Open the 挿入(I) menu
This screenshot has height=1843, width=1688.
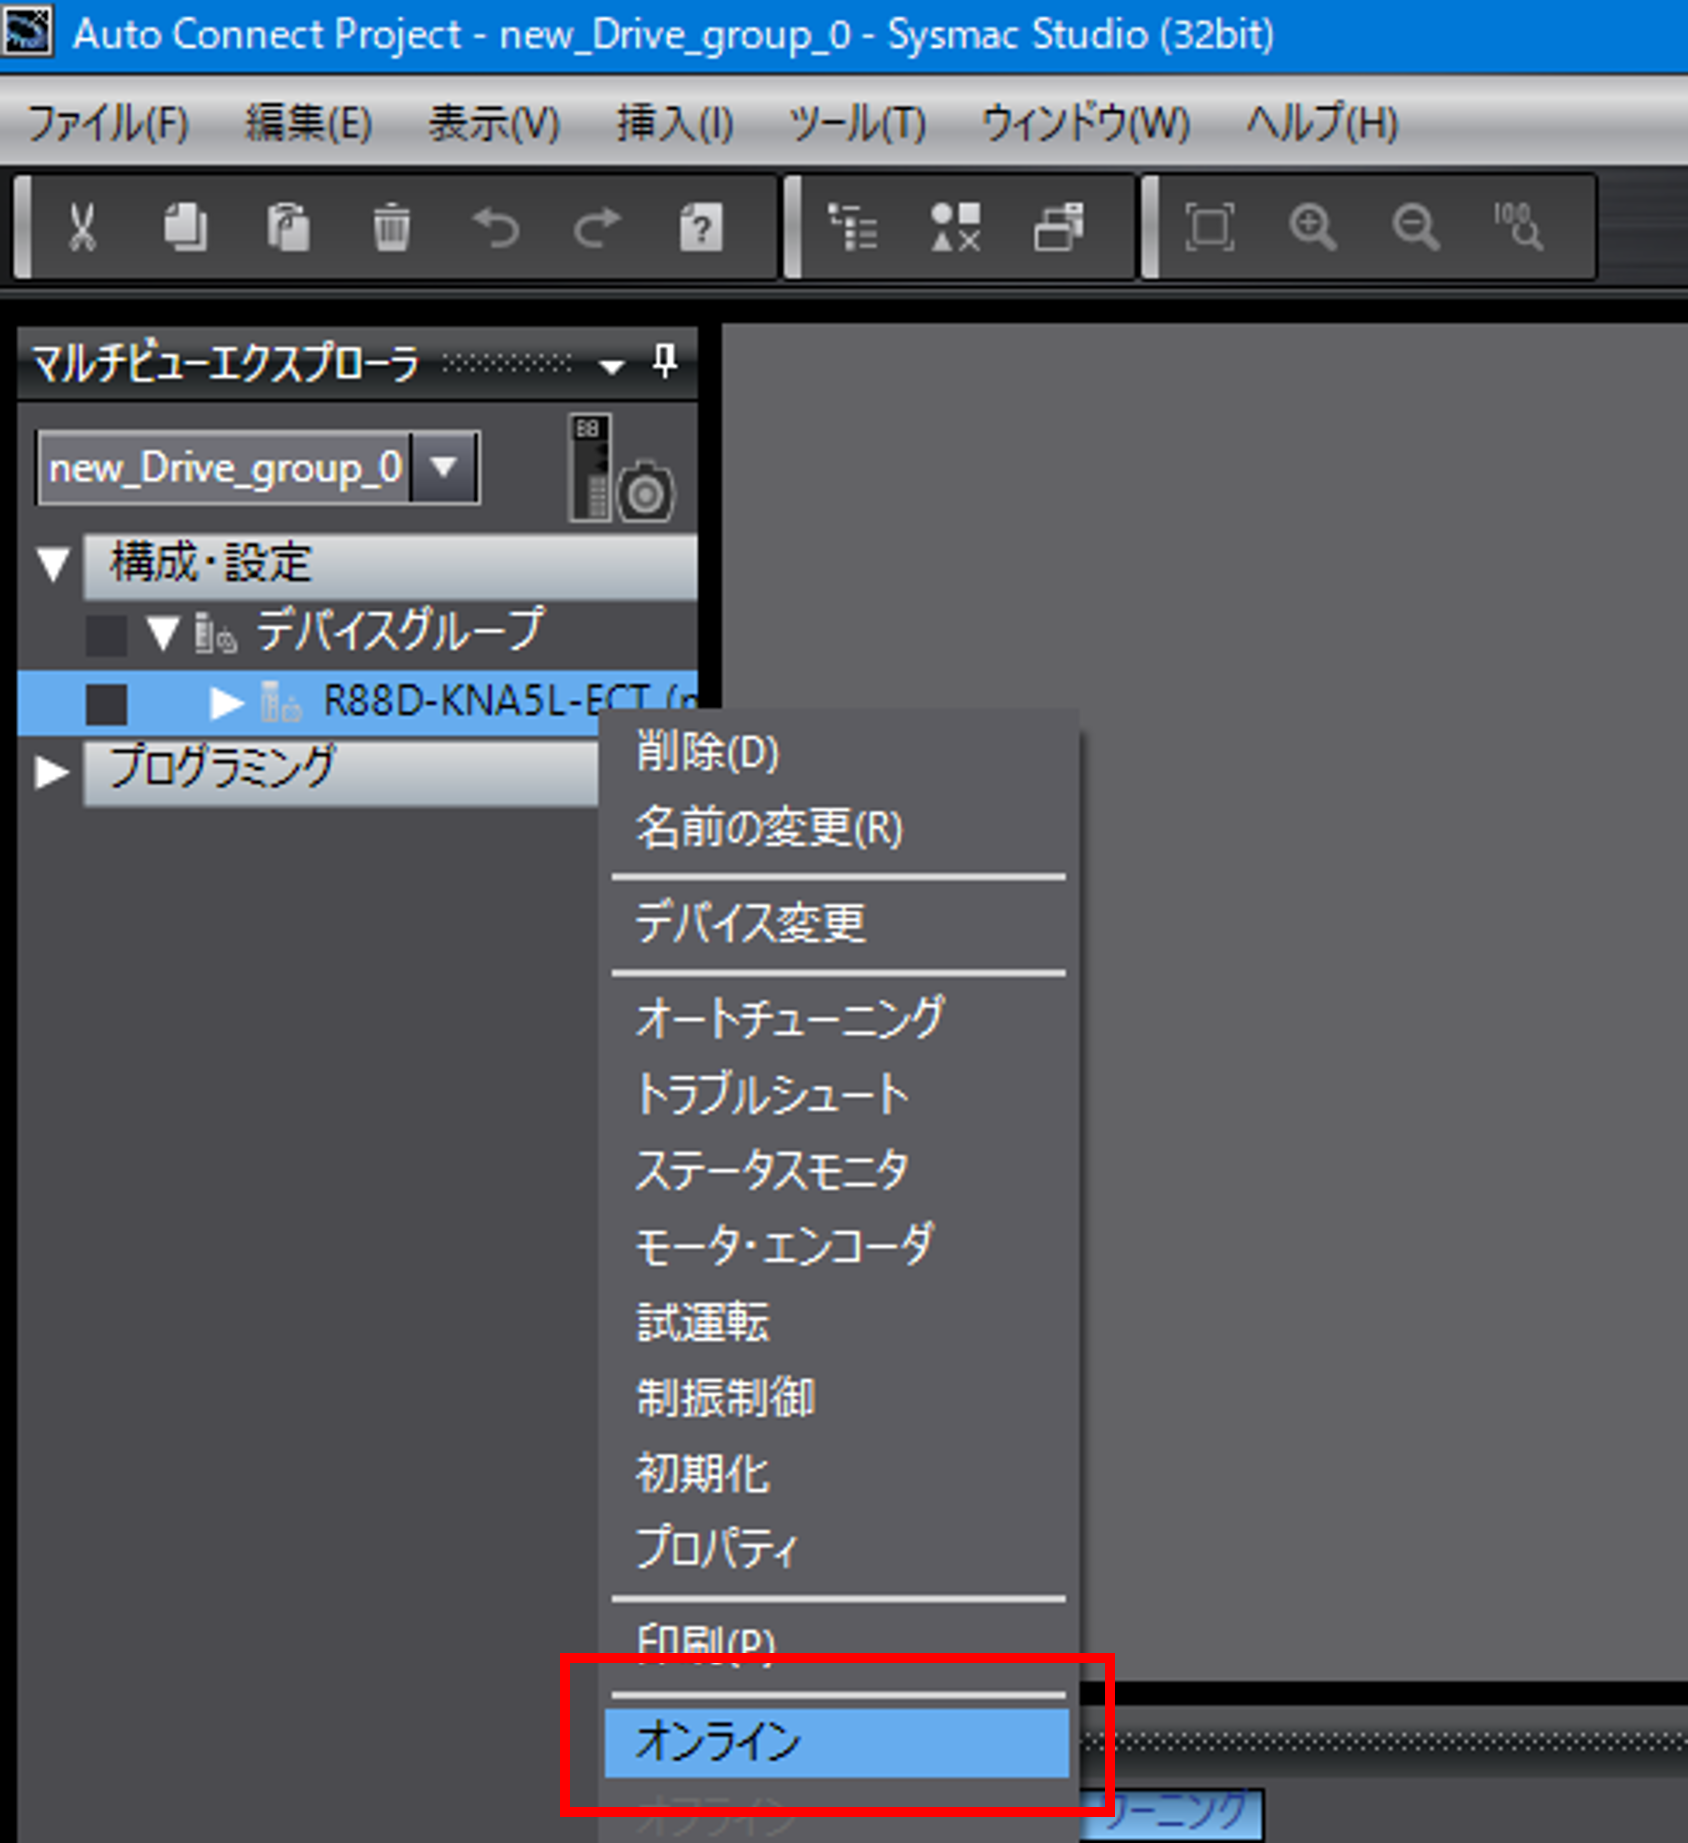675,124
